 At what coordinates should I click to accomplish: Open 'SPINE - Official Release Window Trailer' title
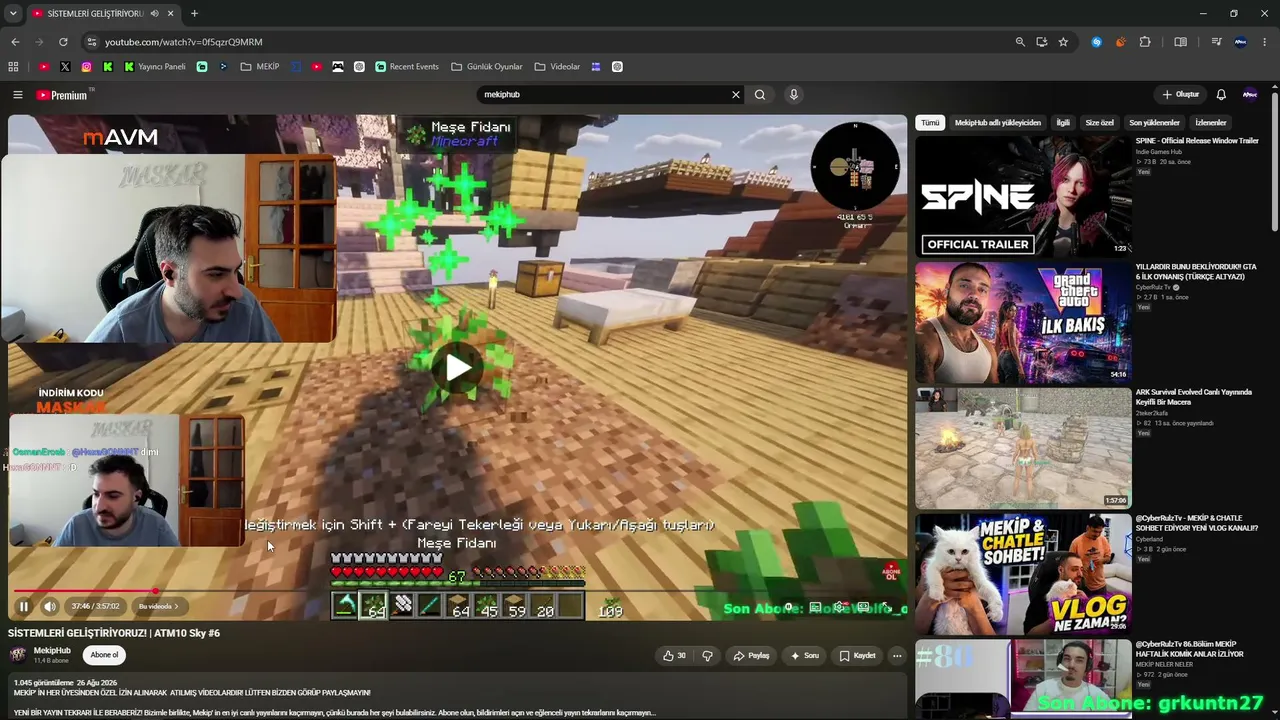pyautogui.click(x=1197, y=141)
